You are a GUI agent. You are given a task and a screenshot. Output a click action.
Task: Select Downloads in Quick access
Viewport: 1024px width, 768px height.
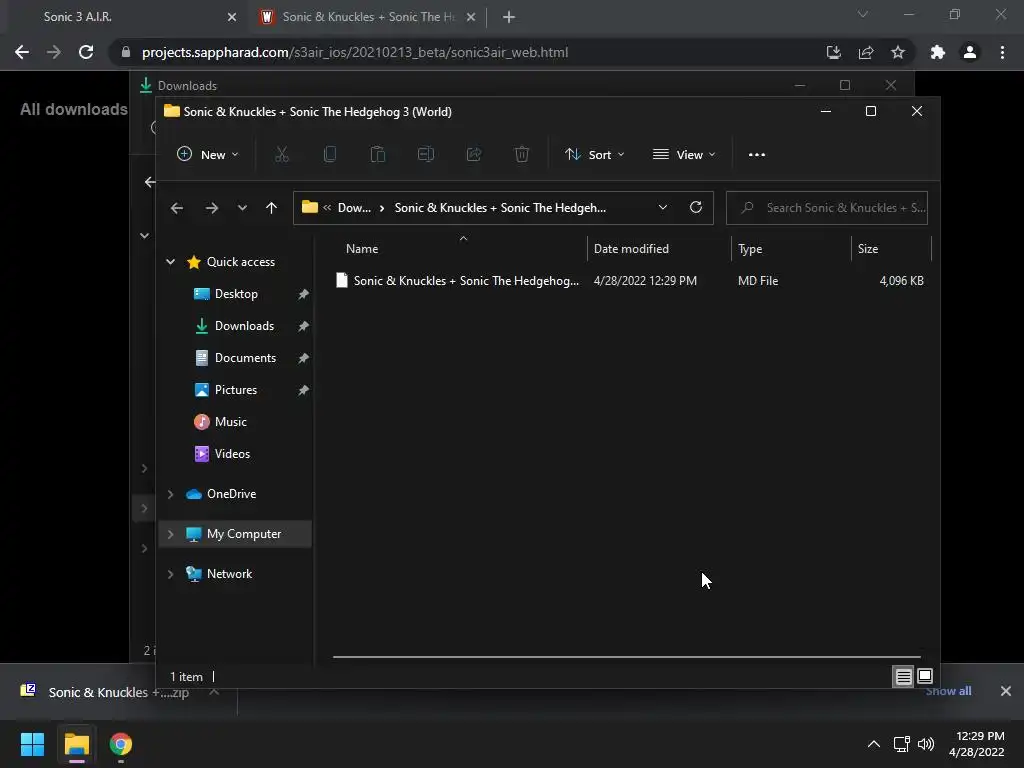click(244, 326)
